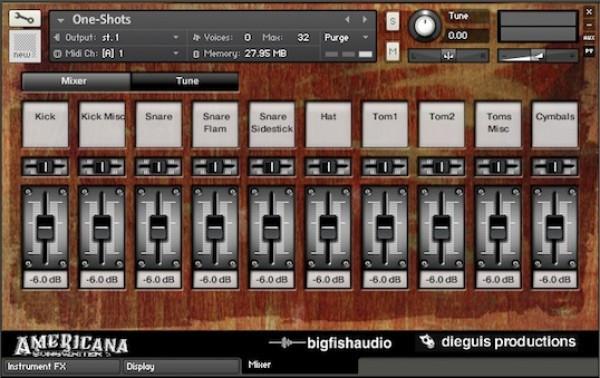This screenshot has width=600, height=378.
Task: Click the Hat volume fader handle
Action: (328, 228)
